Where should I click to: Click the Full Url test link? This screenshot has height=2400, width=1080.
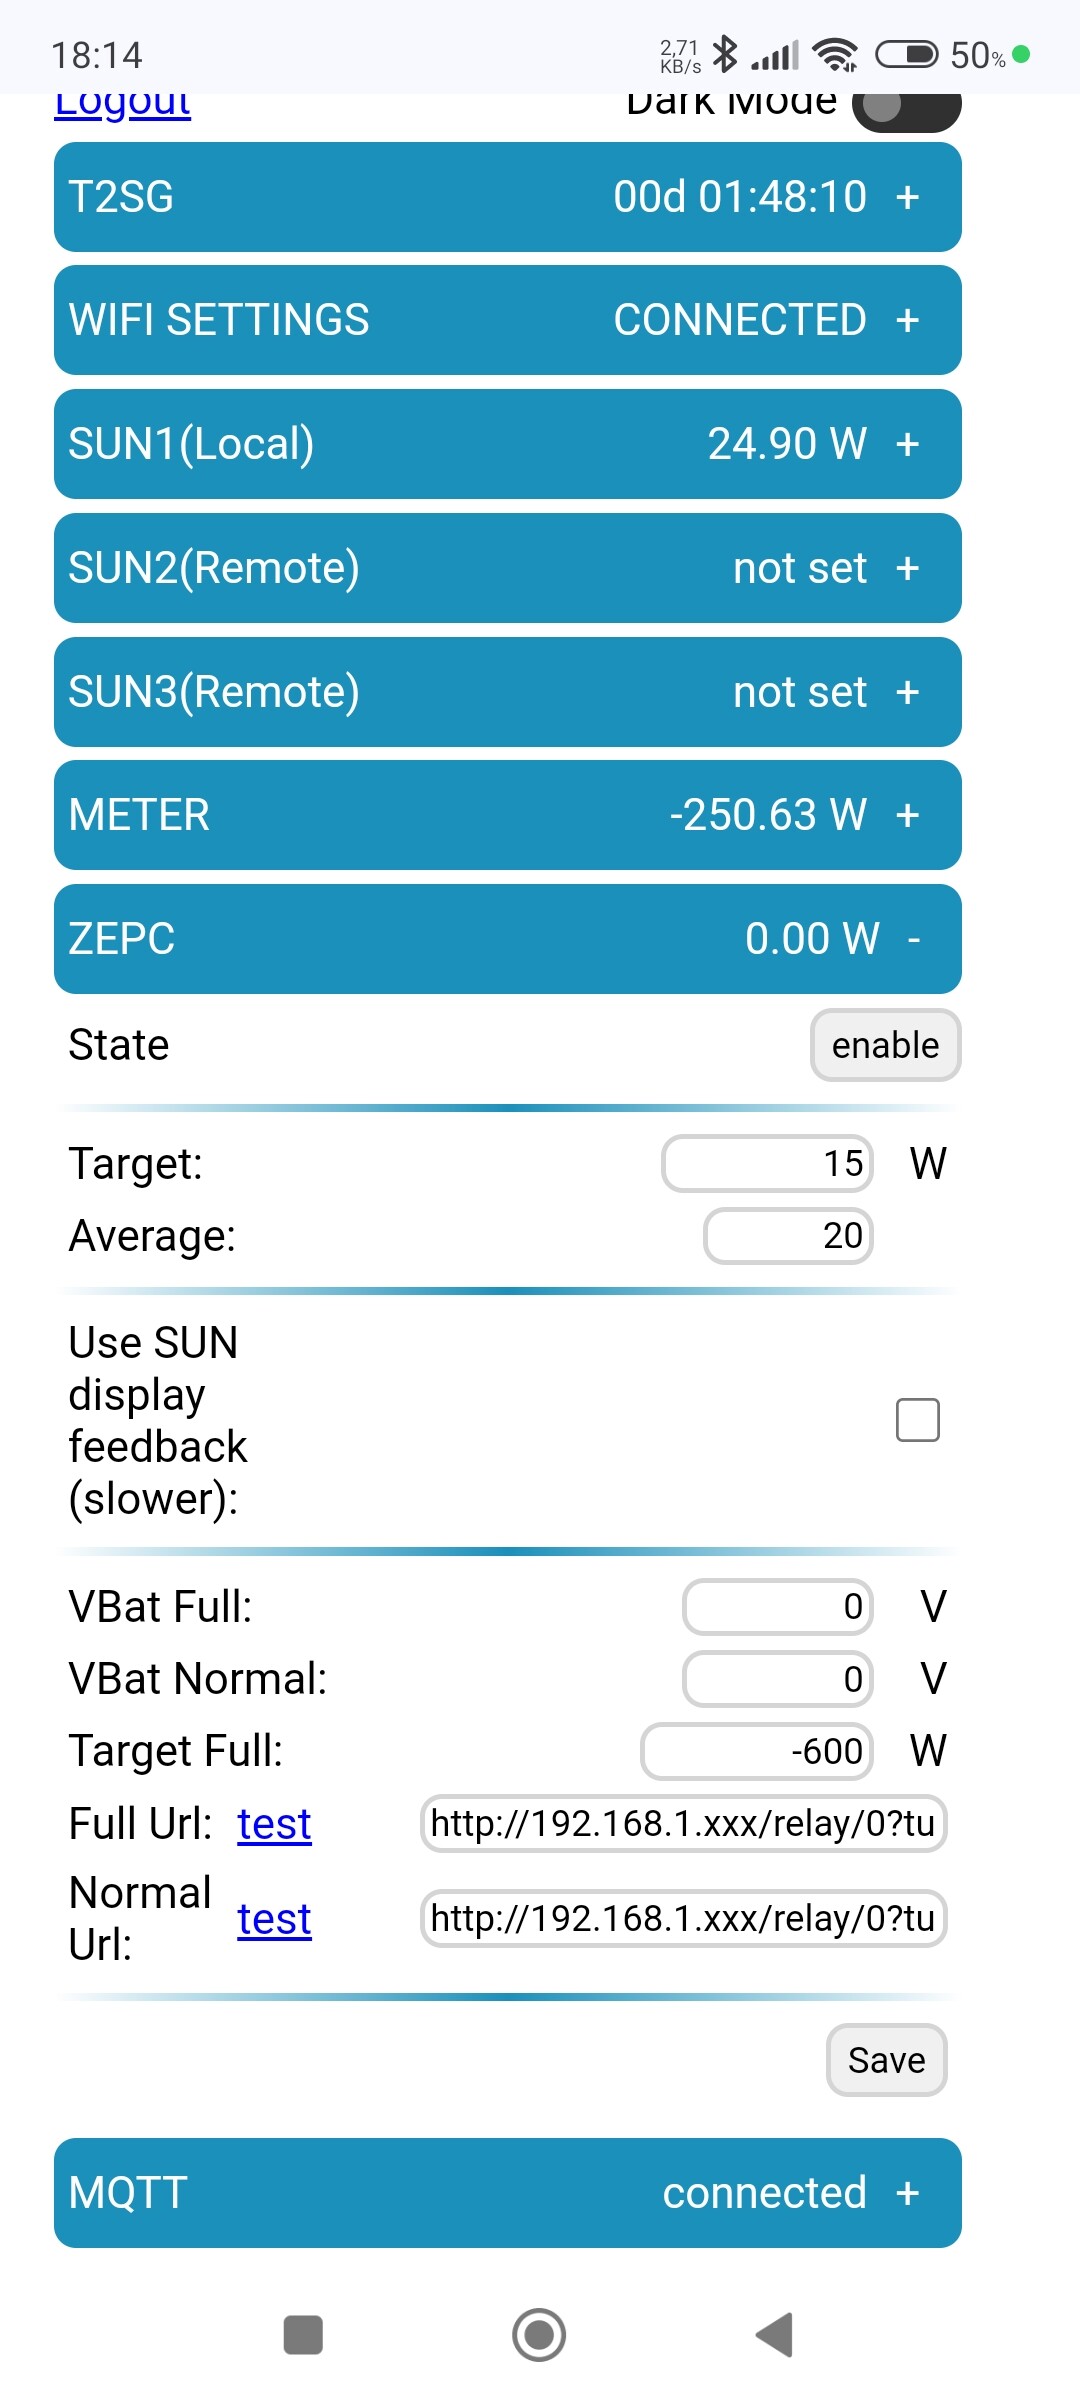274,1824
